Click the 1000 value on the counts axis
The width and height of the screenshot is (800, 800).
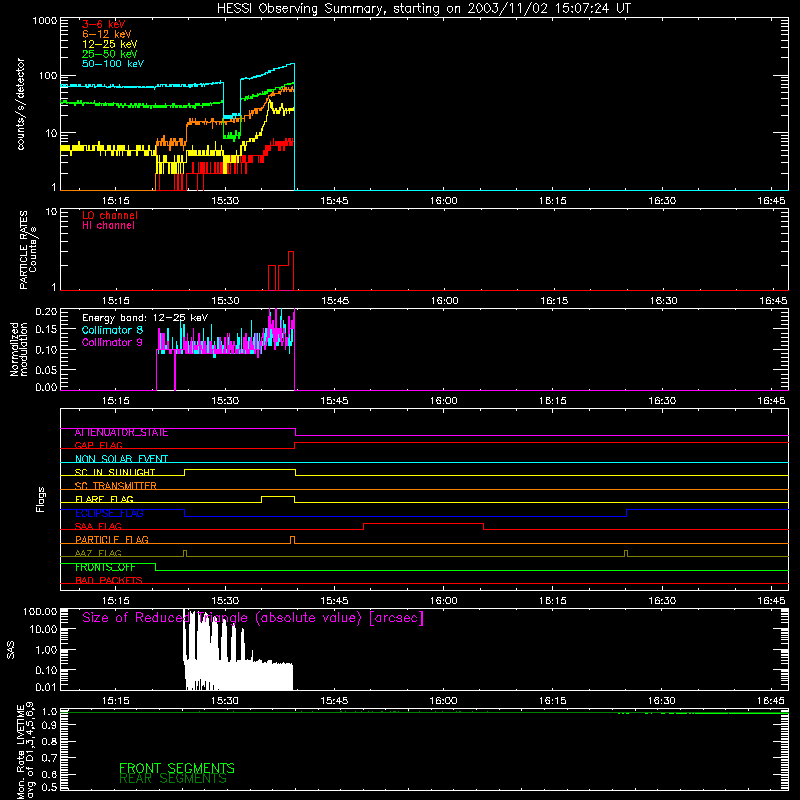point(45,21)
